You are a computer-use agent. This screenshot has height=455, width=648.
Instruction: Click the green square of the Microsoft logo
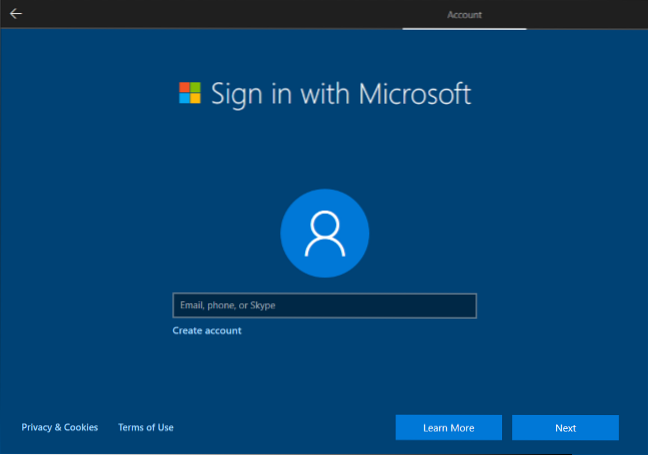pyautogui.click(x=196, y=88)
